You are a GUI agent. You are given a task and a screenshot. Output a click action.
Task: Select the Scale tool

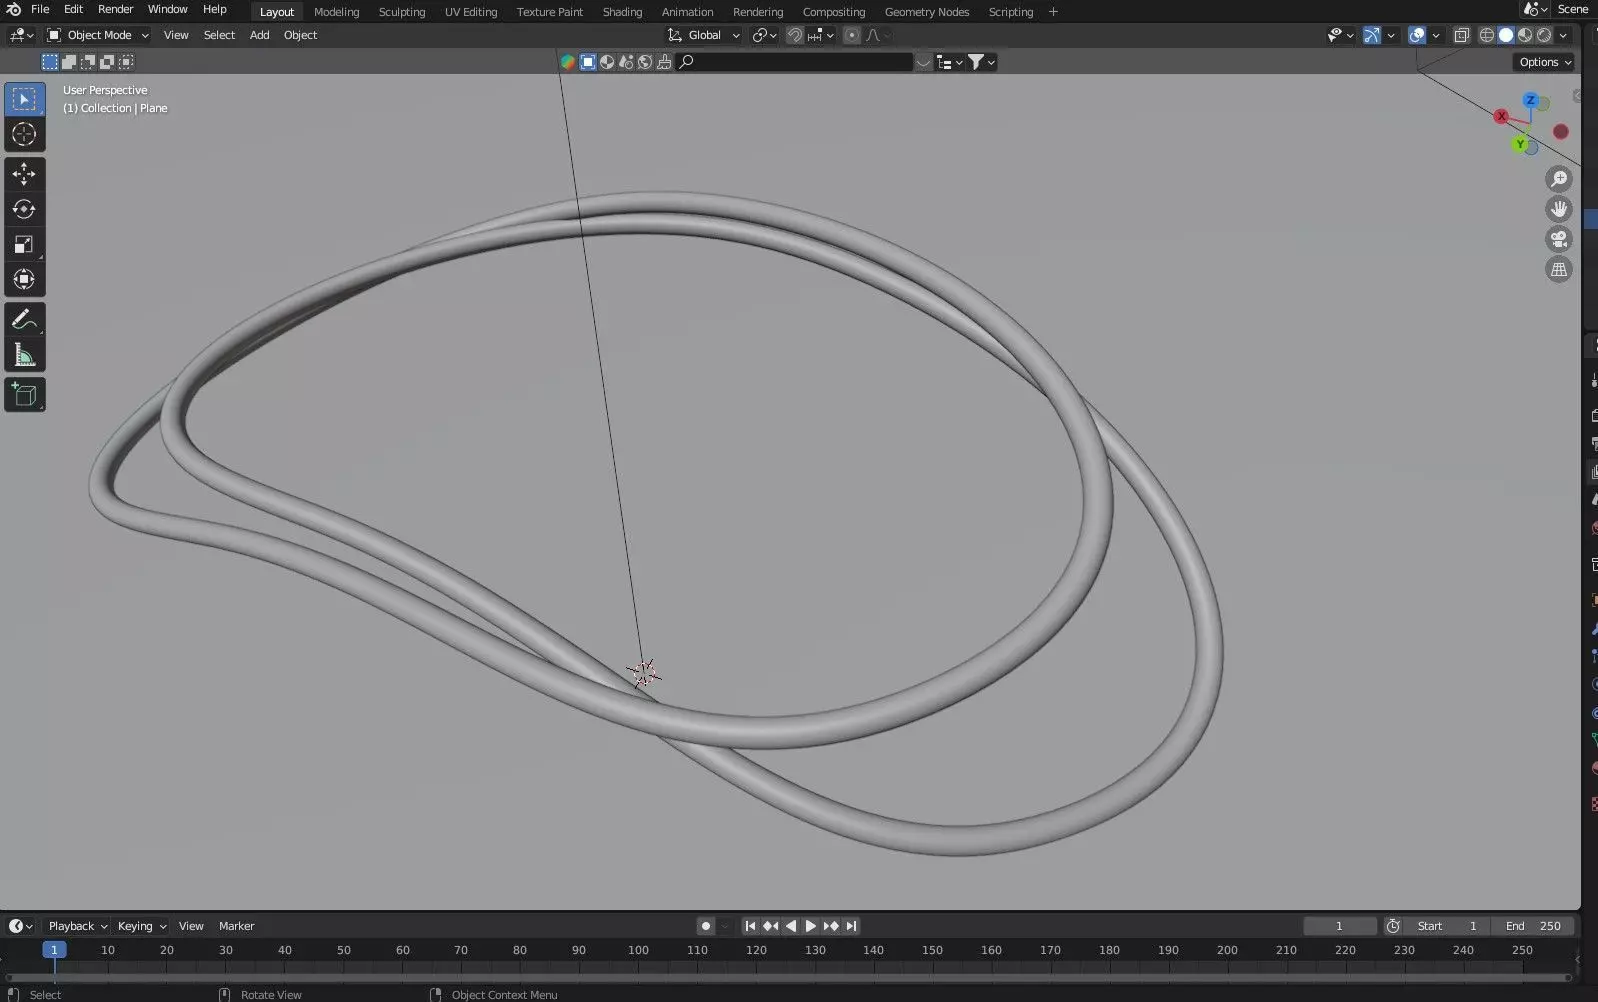tap(24, 244)
